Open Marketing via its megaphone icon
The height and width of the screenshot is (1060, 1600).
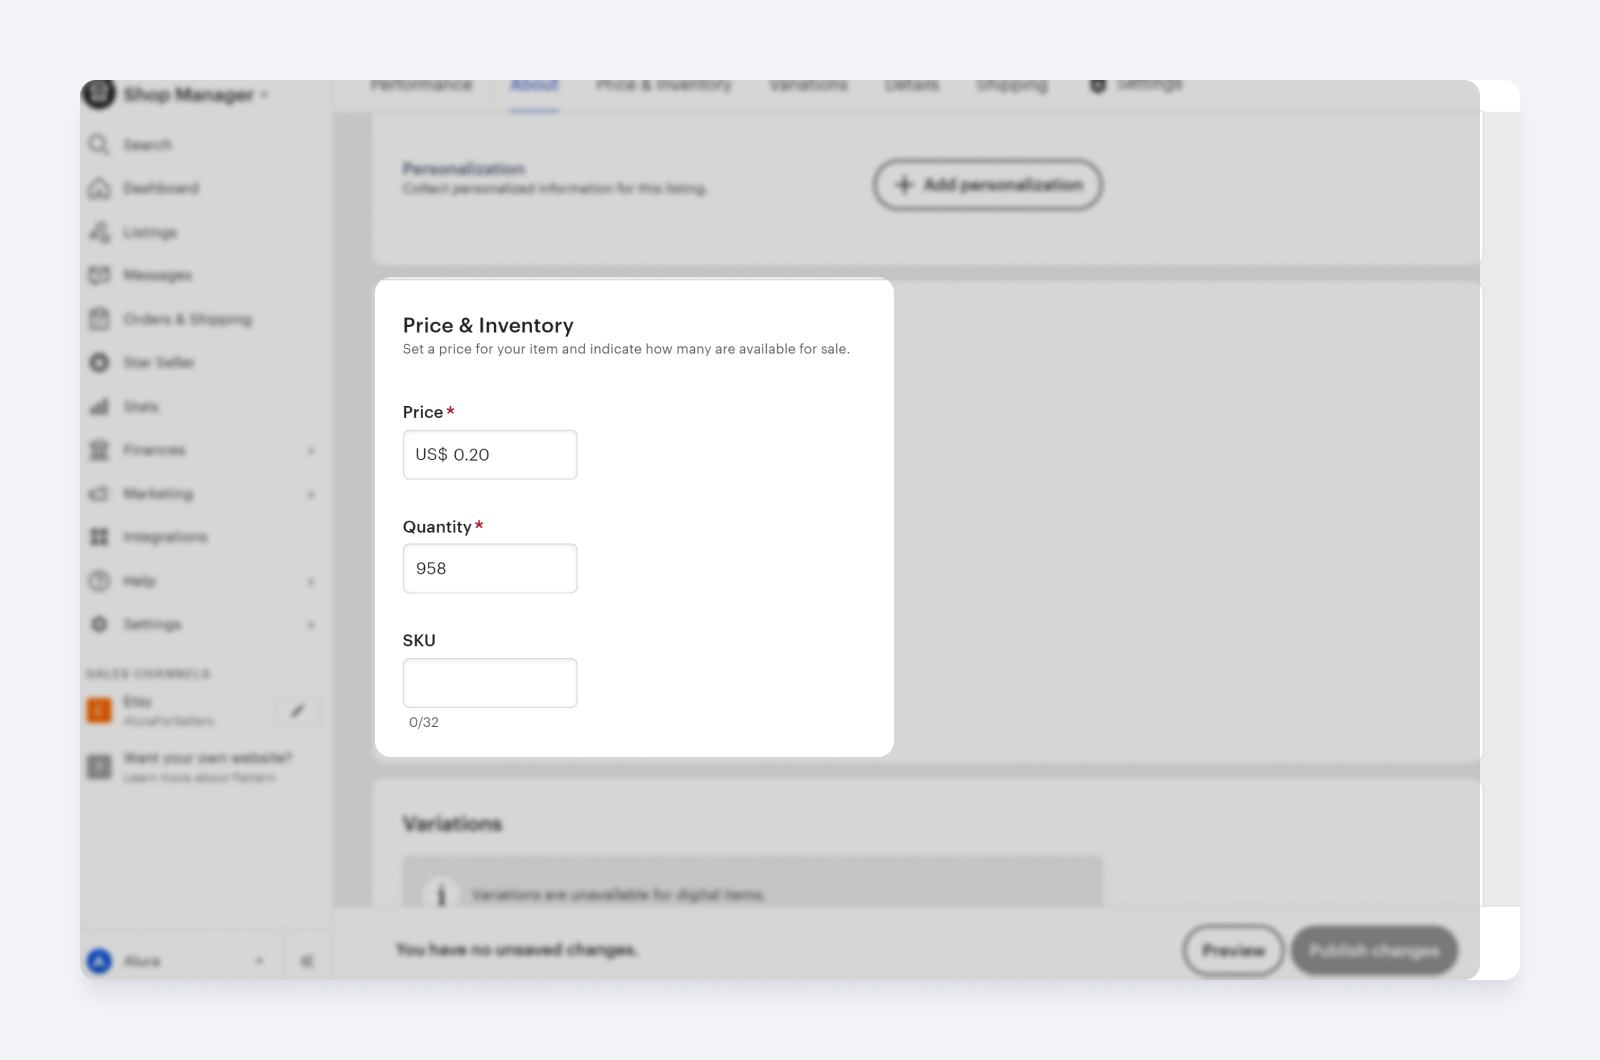click(99, 493)
